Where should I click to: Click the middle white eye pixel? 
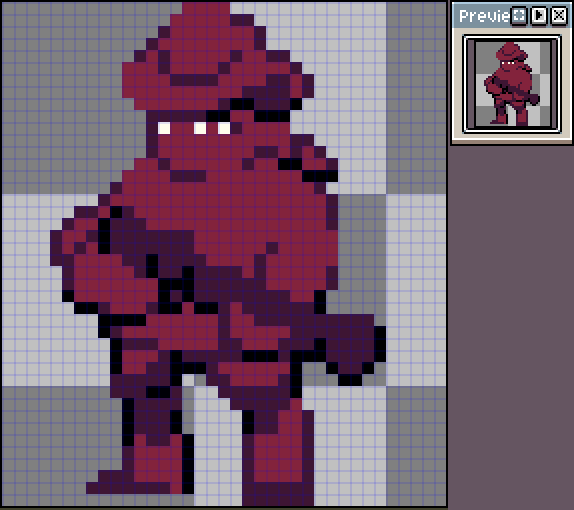click(x=200, y=128)
